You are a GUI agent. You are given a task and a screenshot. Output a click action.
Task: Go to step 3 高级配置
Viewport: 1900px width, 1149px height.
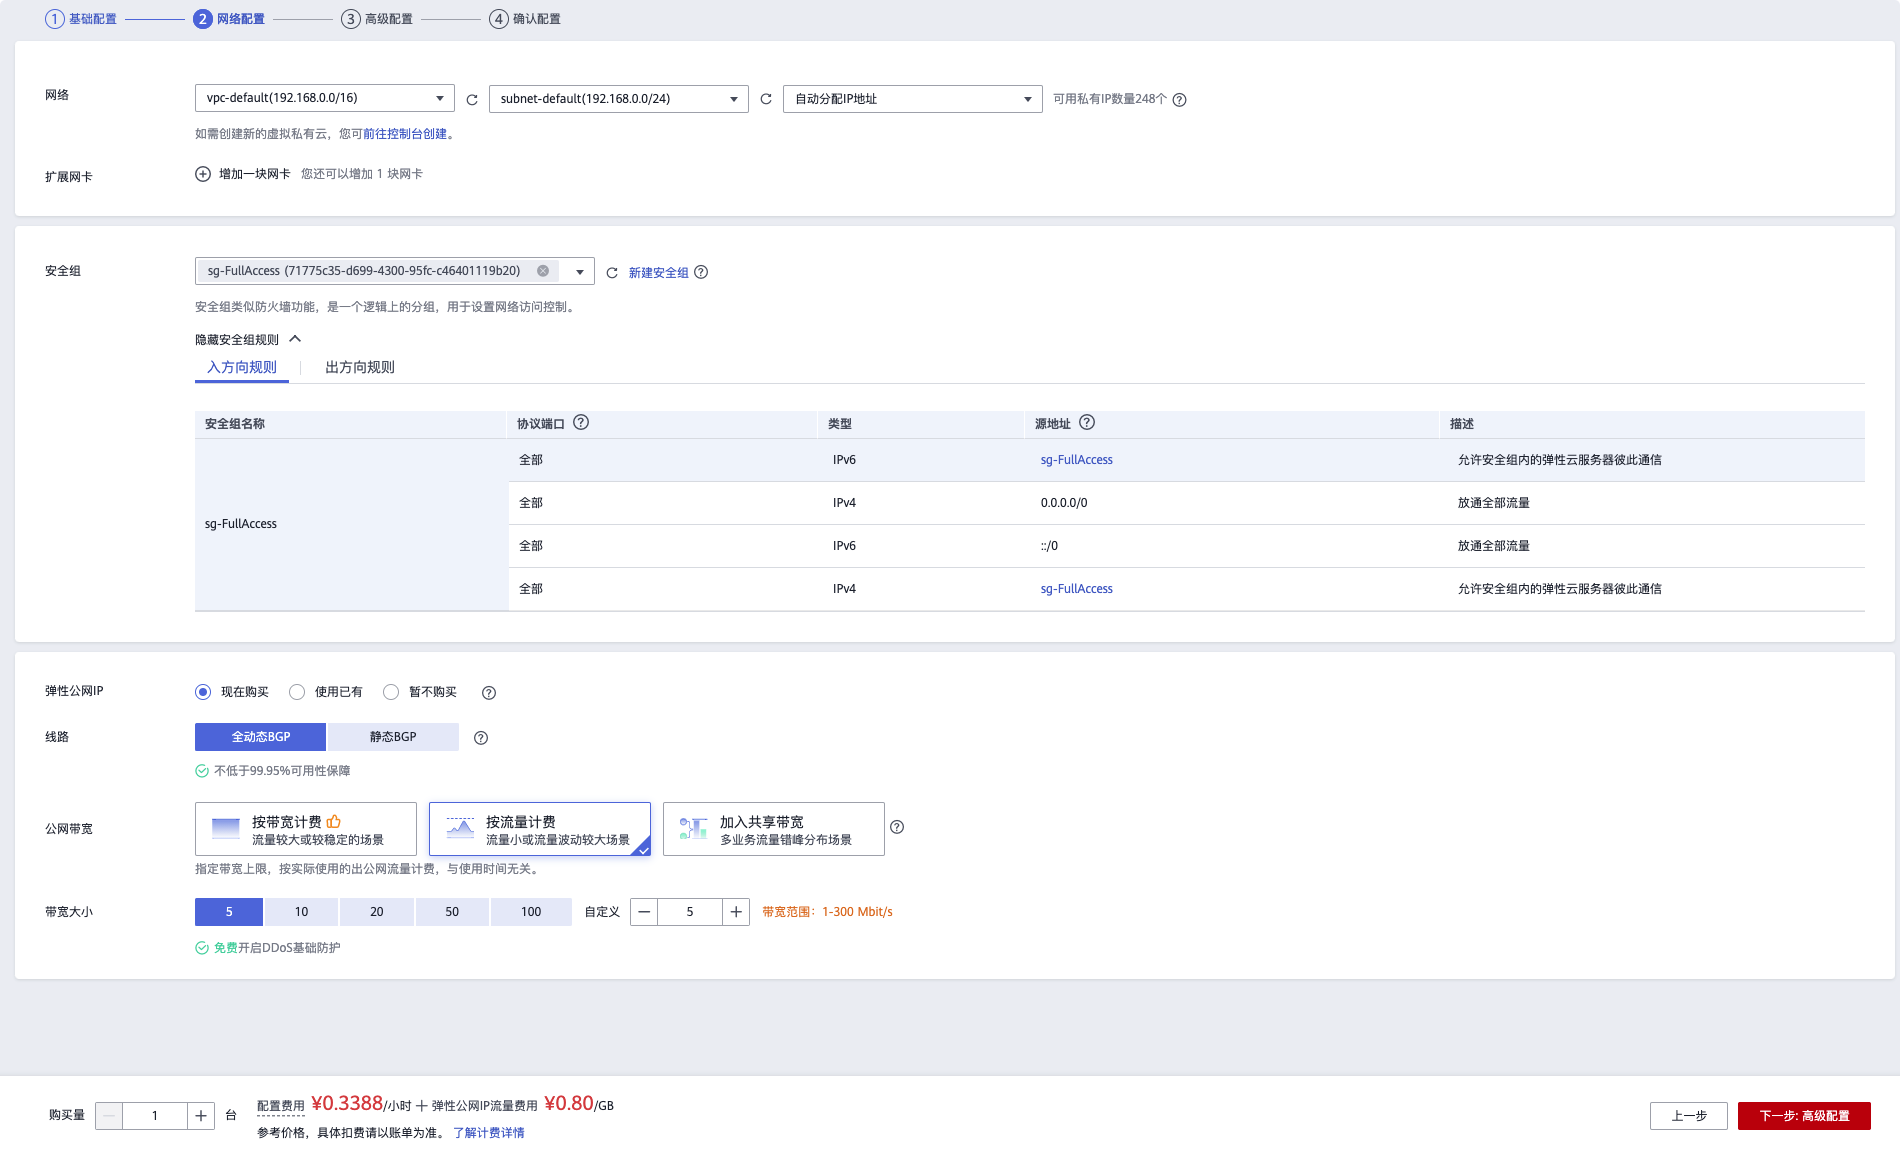tap(377, 19)
